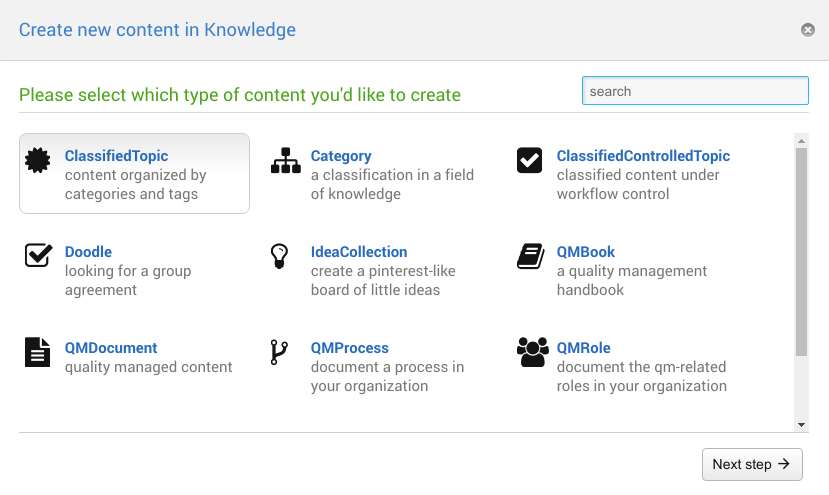Pick the IdeaCollection title link

(359, 252)
